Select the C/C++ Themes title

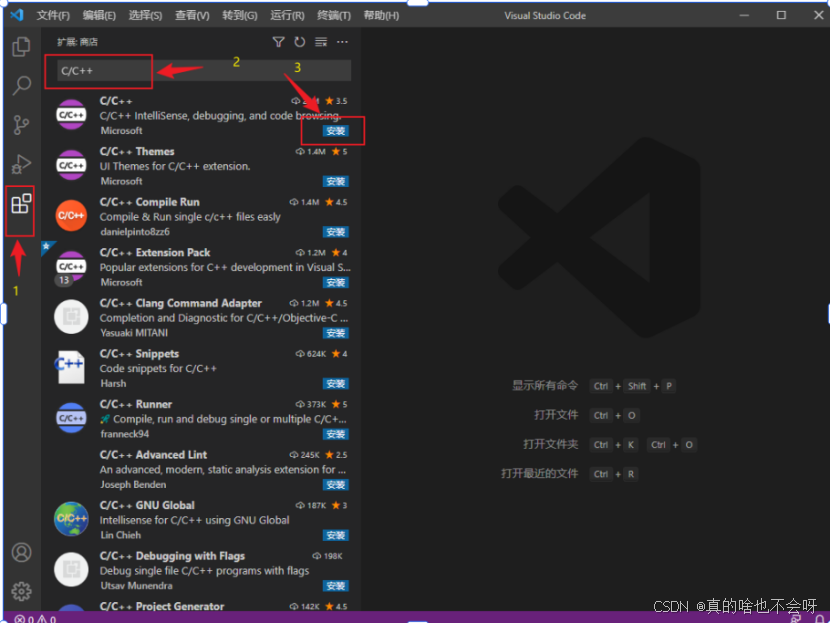(137, 151)
